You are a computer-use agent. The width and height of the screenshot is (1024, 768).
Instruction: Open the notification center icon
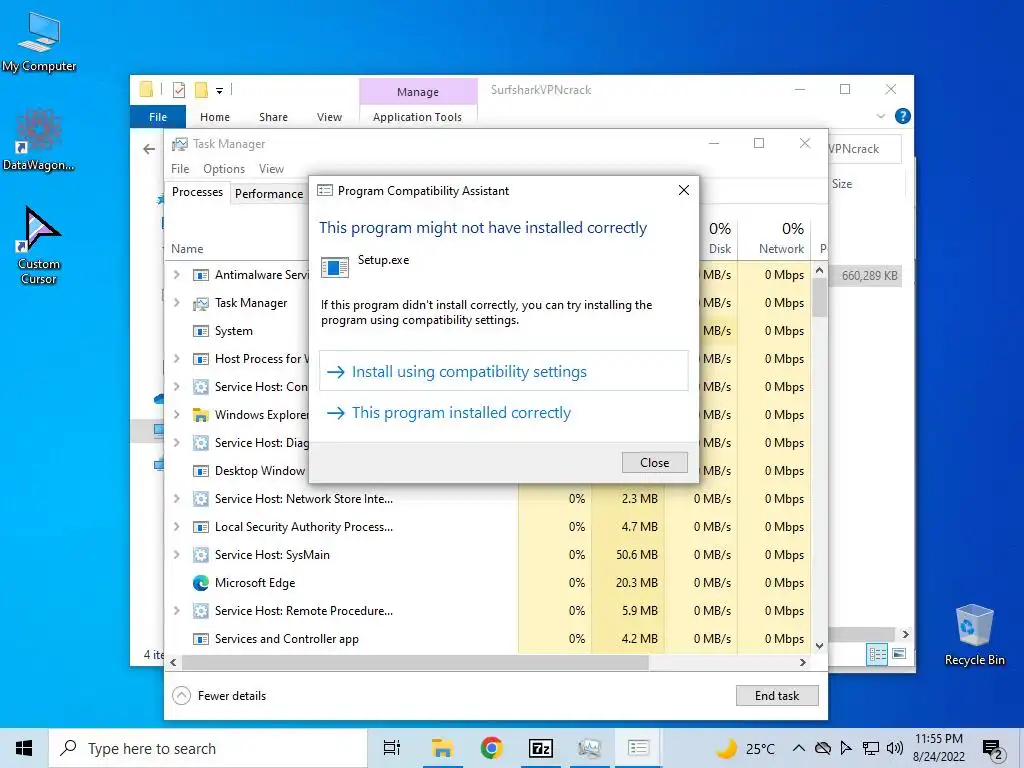pyautogui.click(x=993, y=749)
